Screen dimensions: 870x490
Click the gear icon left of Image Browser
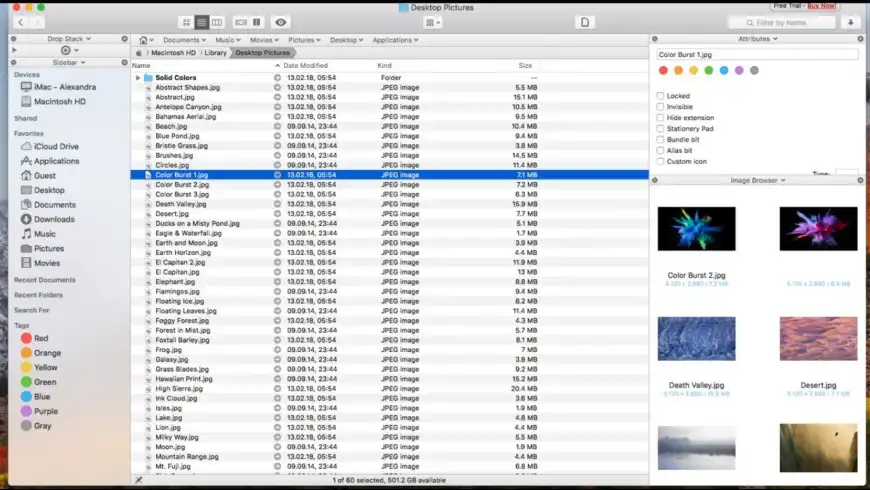pyautogui.click(x=655, y=180)
